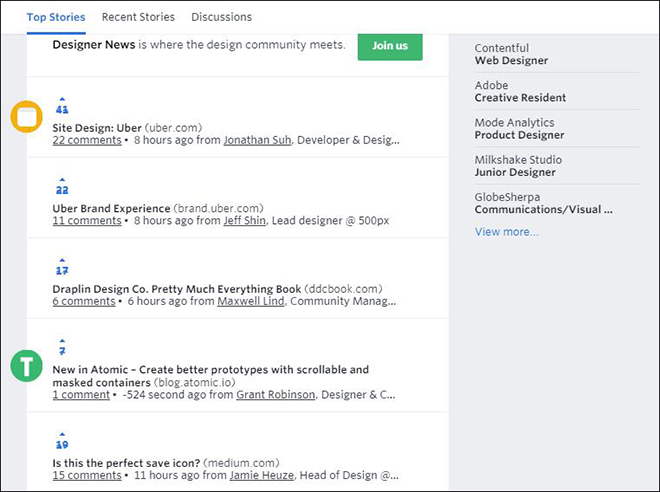This screenshot has height=492, width=660.
Task: Switch to the Top Stories tab
Action: 56,17
